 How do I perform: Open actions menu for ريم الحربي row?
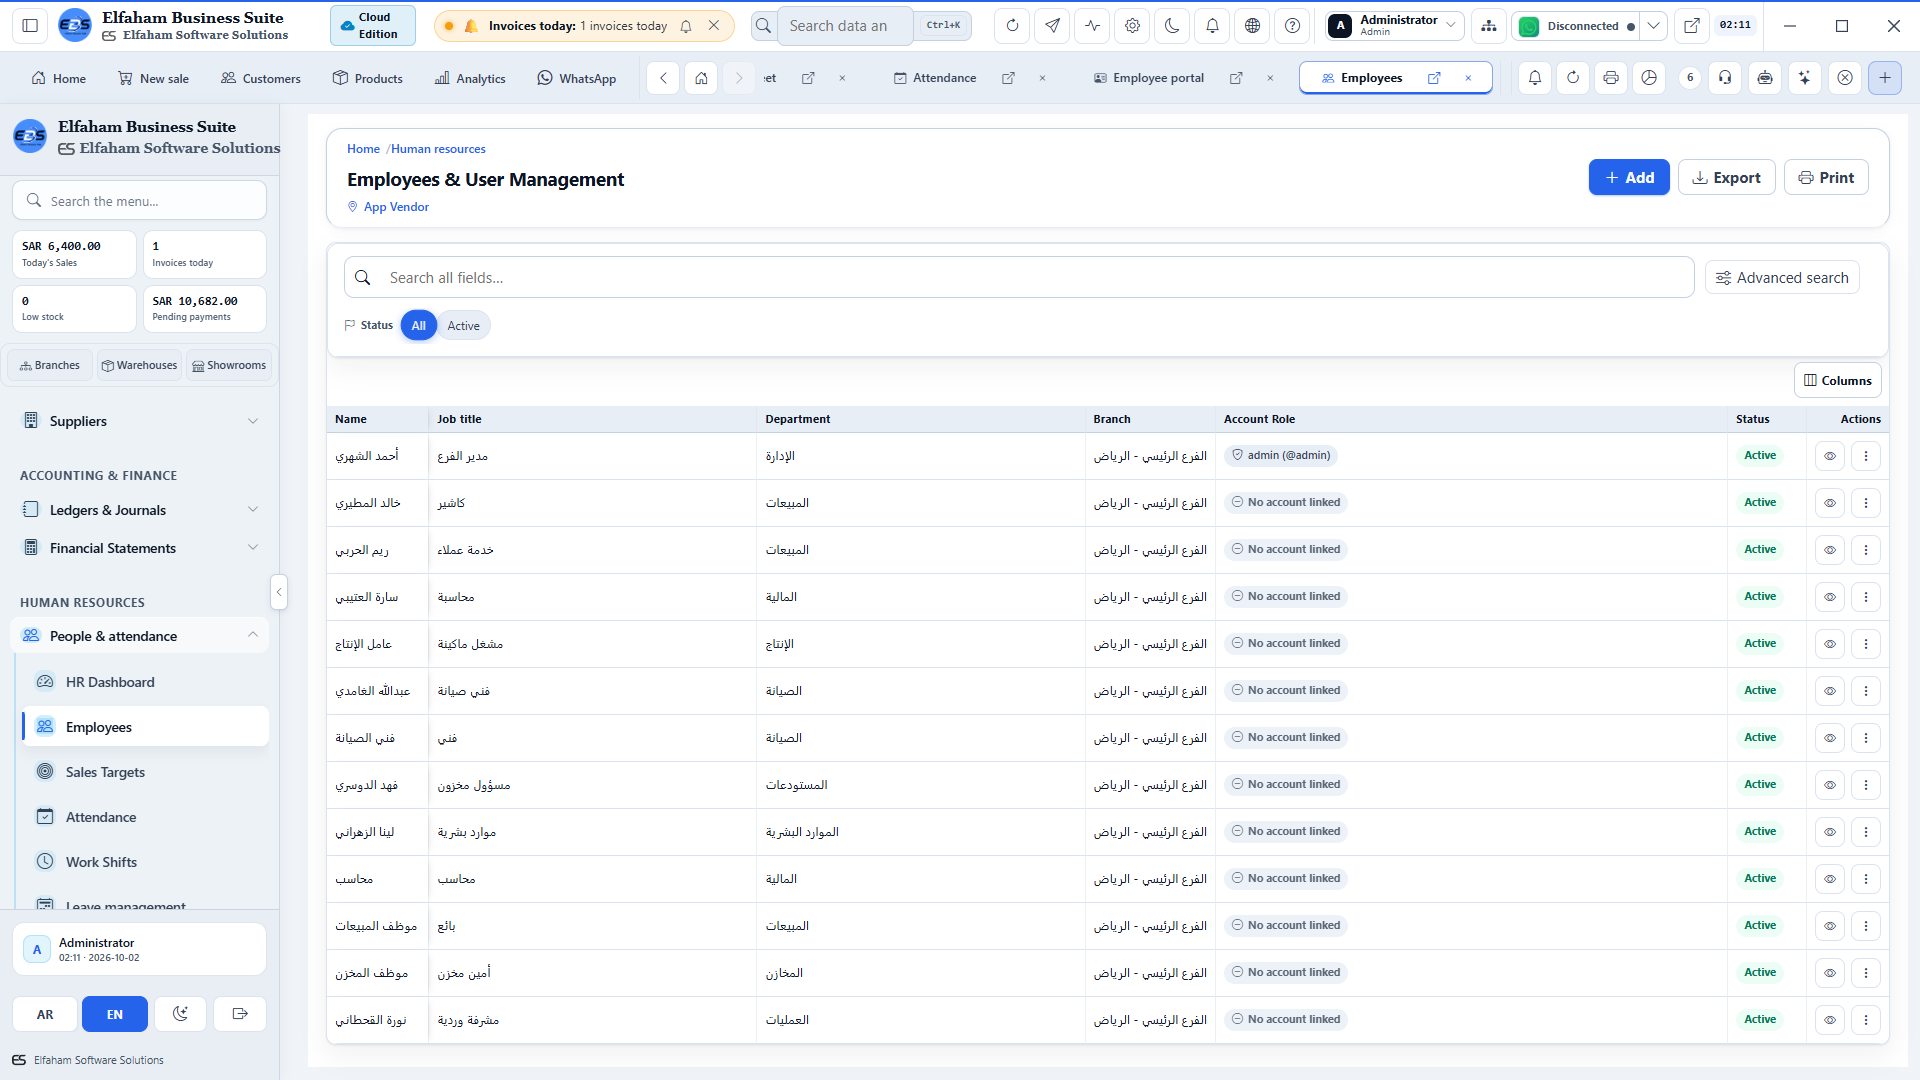click(1866, 550)
